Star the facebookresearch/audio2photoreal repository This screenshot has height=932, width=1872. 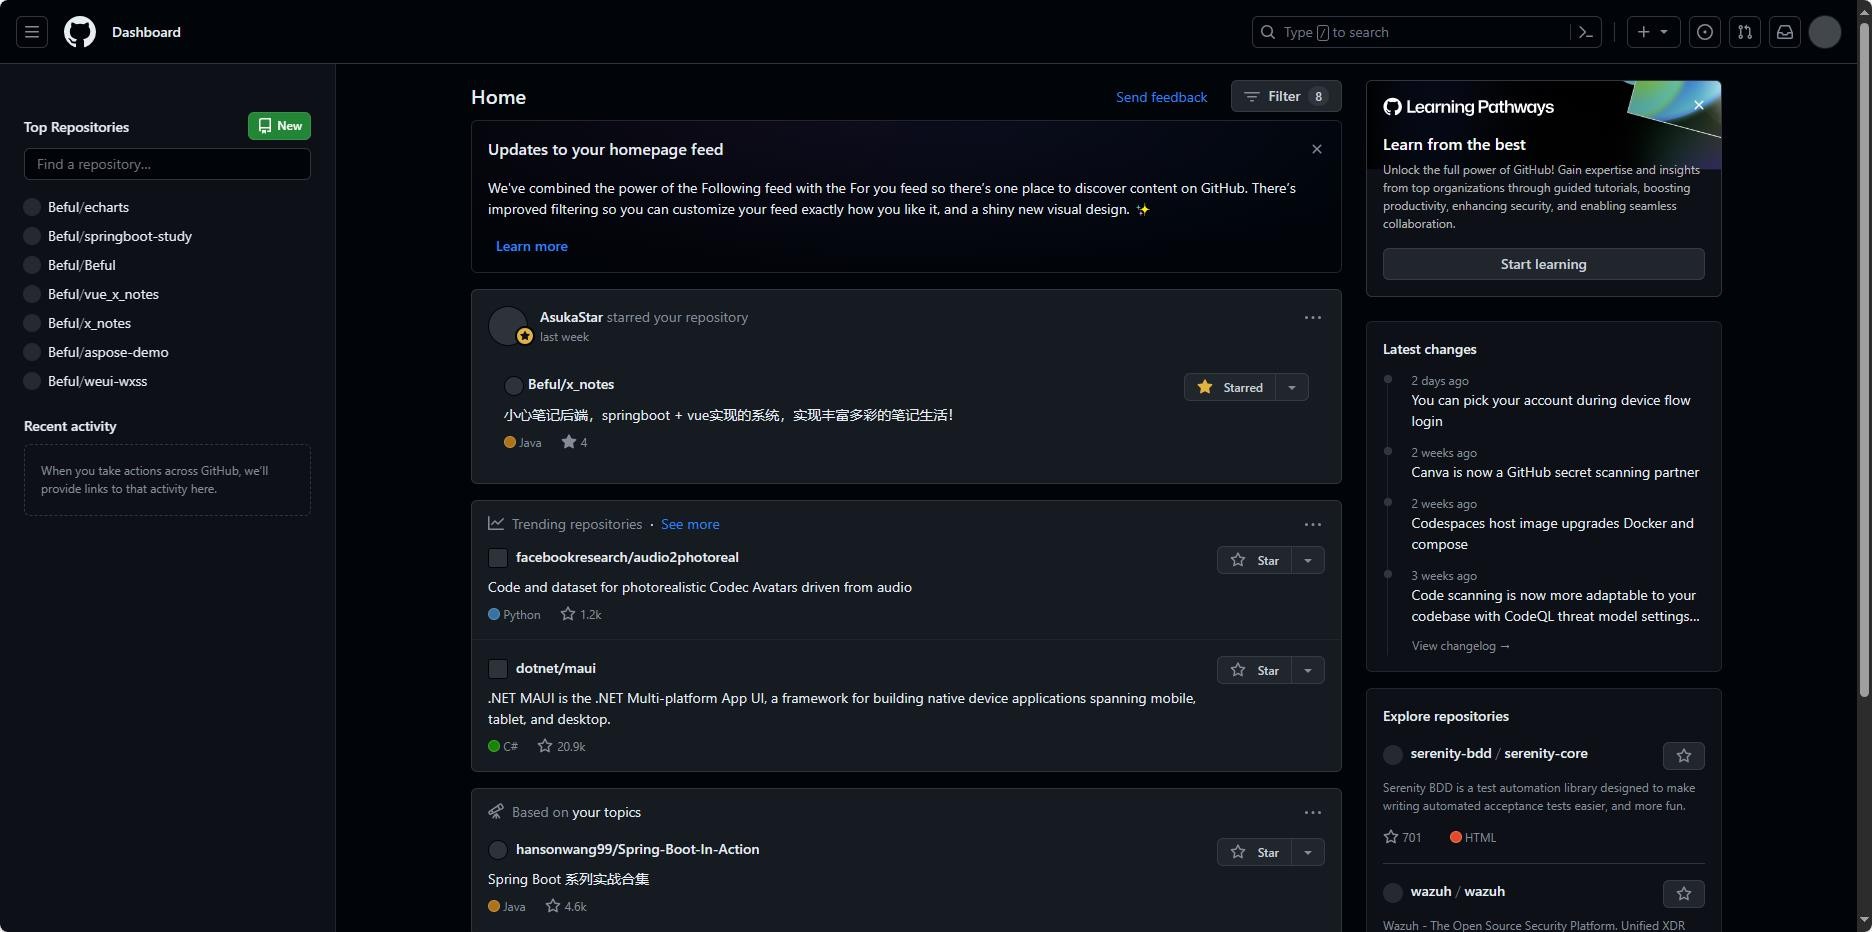[x=1255, y=560]
